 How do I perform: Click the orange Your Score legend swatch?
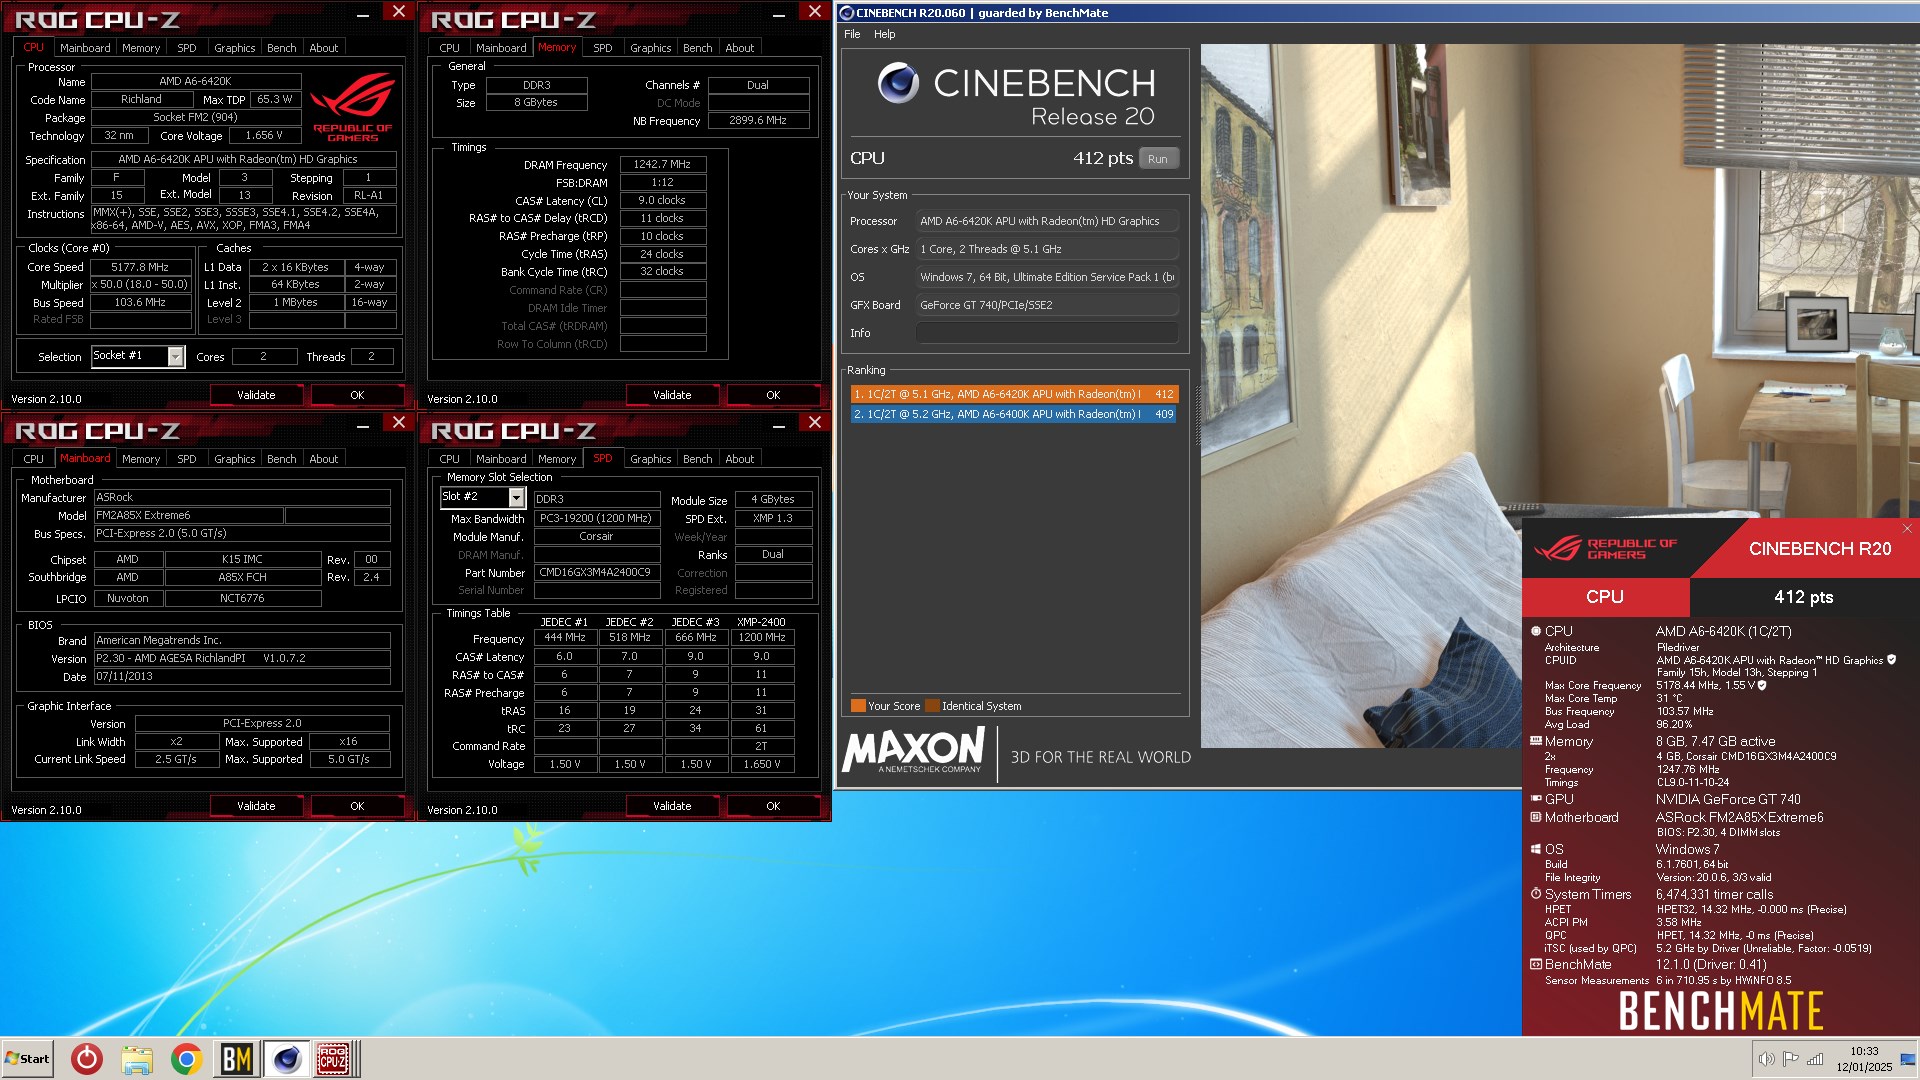(x=858, y=706)
